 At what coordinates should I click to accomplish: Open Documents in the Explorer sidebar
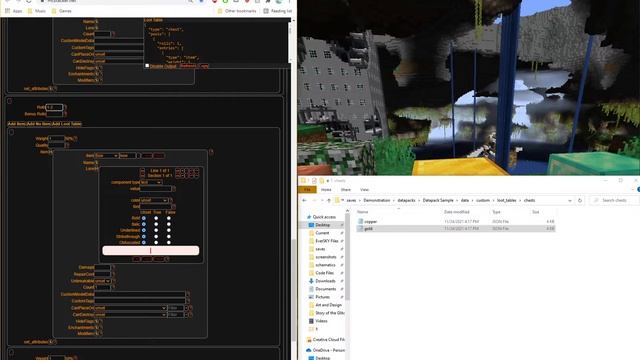click(322, 289)
